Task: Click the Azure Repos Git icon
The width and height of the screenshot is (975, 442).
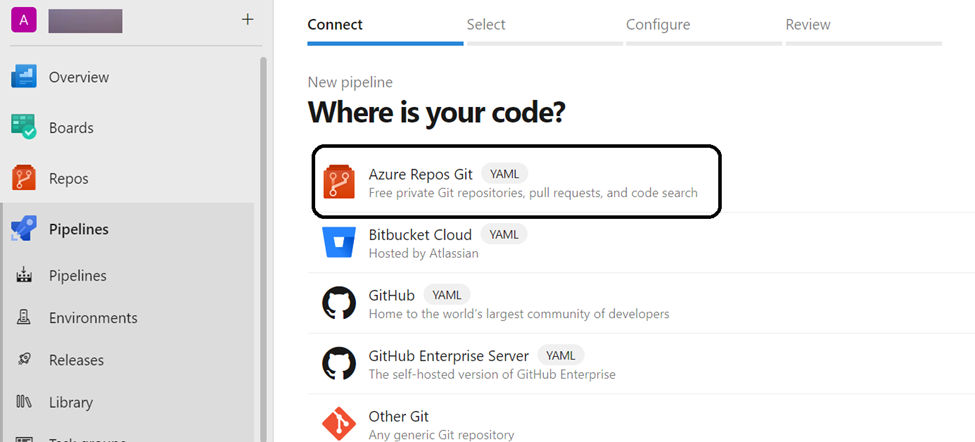Action: [x=339, y=182]
